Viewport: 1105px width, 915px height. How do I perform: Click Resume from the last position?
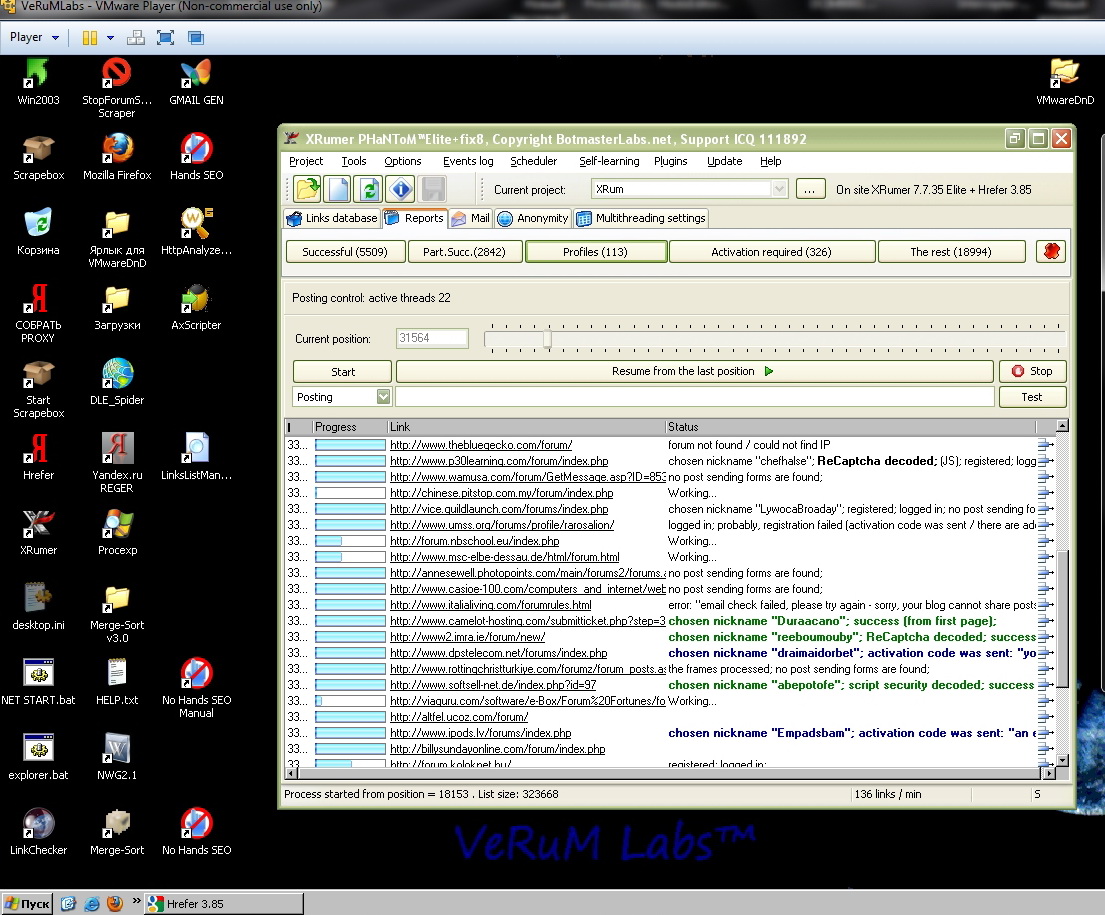693,371
